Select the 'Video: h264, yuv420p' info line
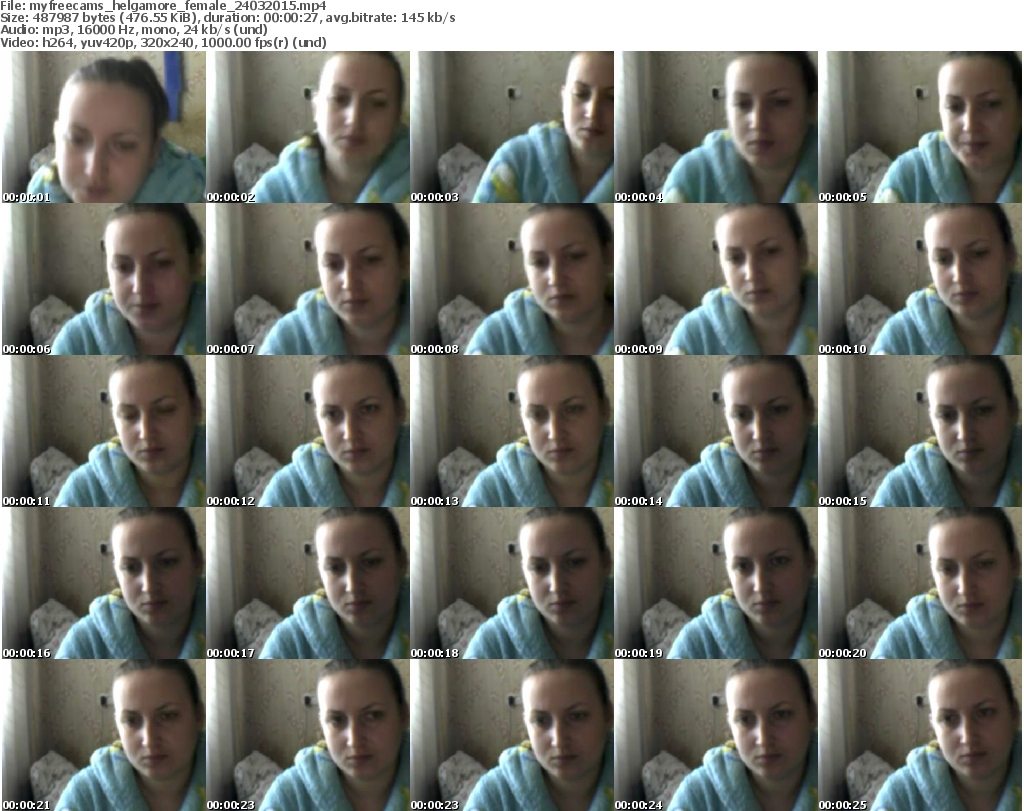The width and height of the screenshot is (1024, 811). pos(163,42)
